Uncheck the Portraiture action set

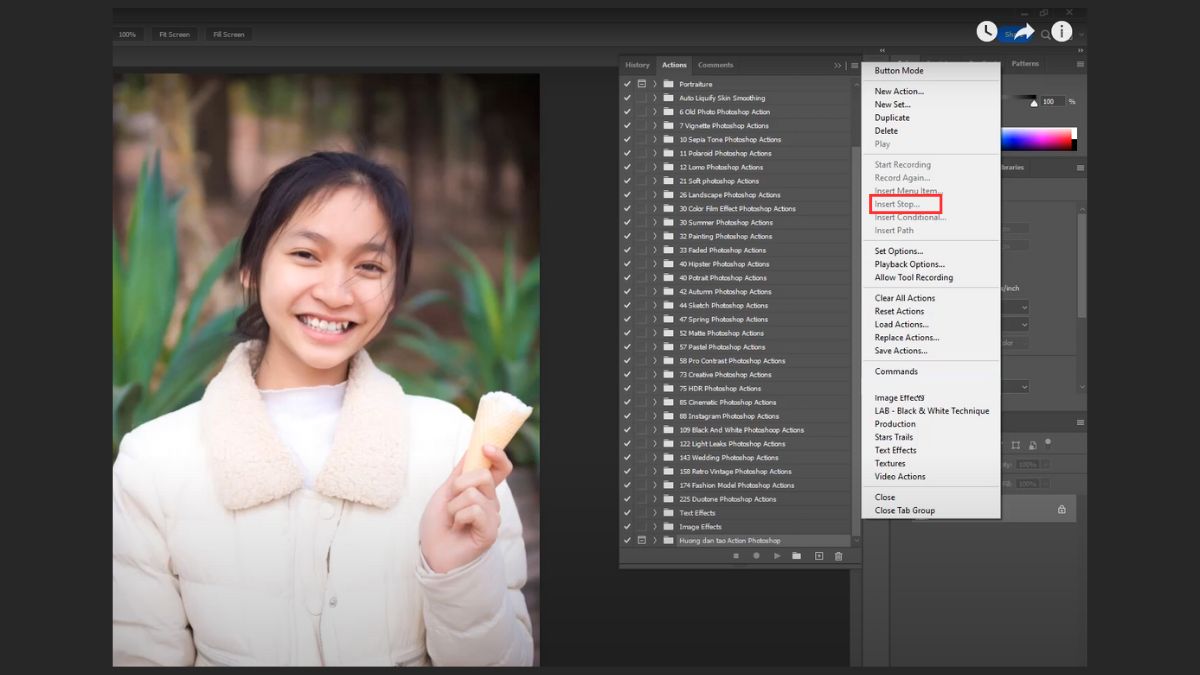(627, 84)
